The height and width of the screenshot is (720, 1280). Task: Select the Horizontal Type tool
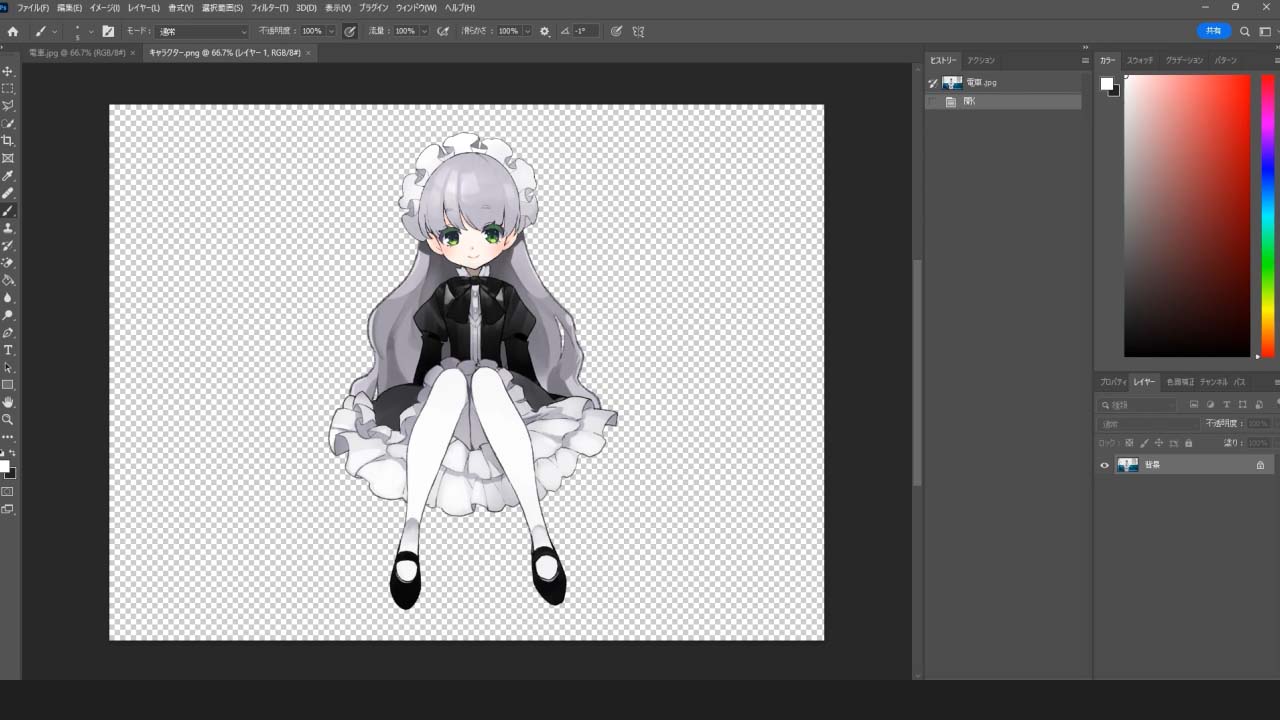pyautogui.click(x=8, y=350)
